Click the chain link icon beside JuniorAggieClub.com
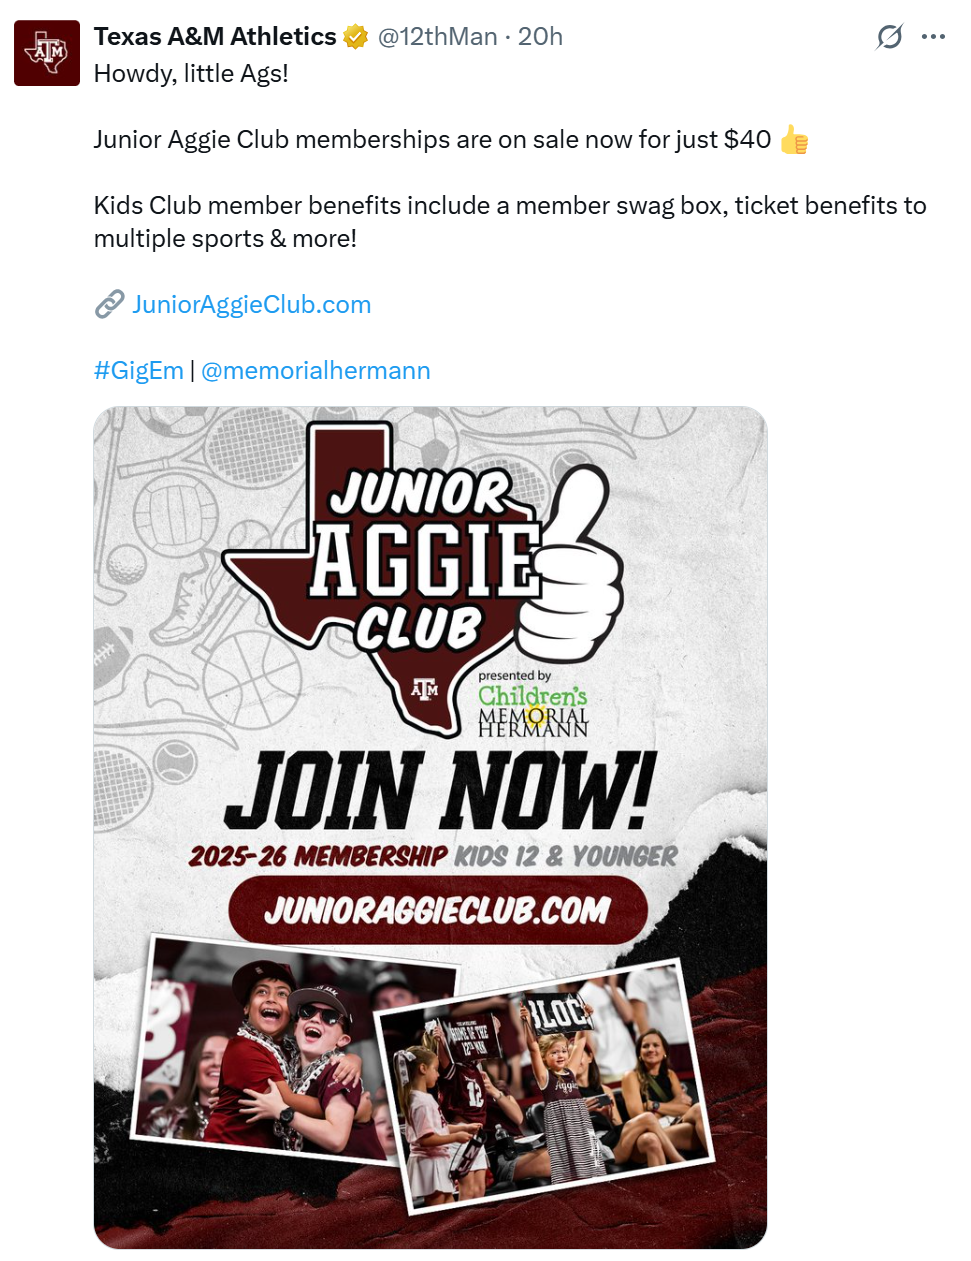Screen dimensions: 971x1261 tap(109, 305)
